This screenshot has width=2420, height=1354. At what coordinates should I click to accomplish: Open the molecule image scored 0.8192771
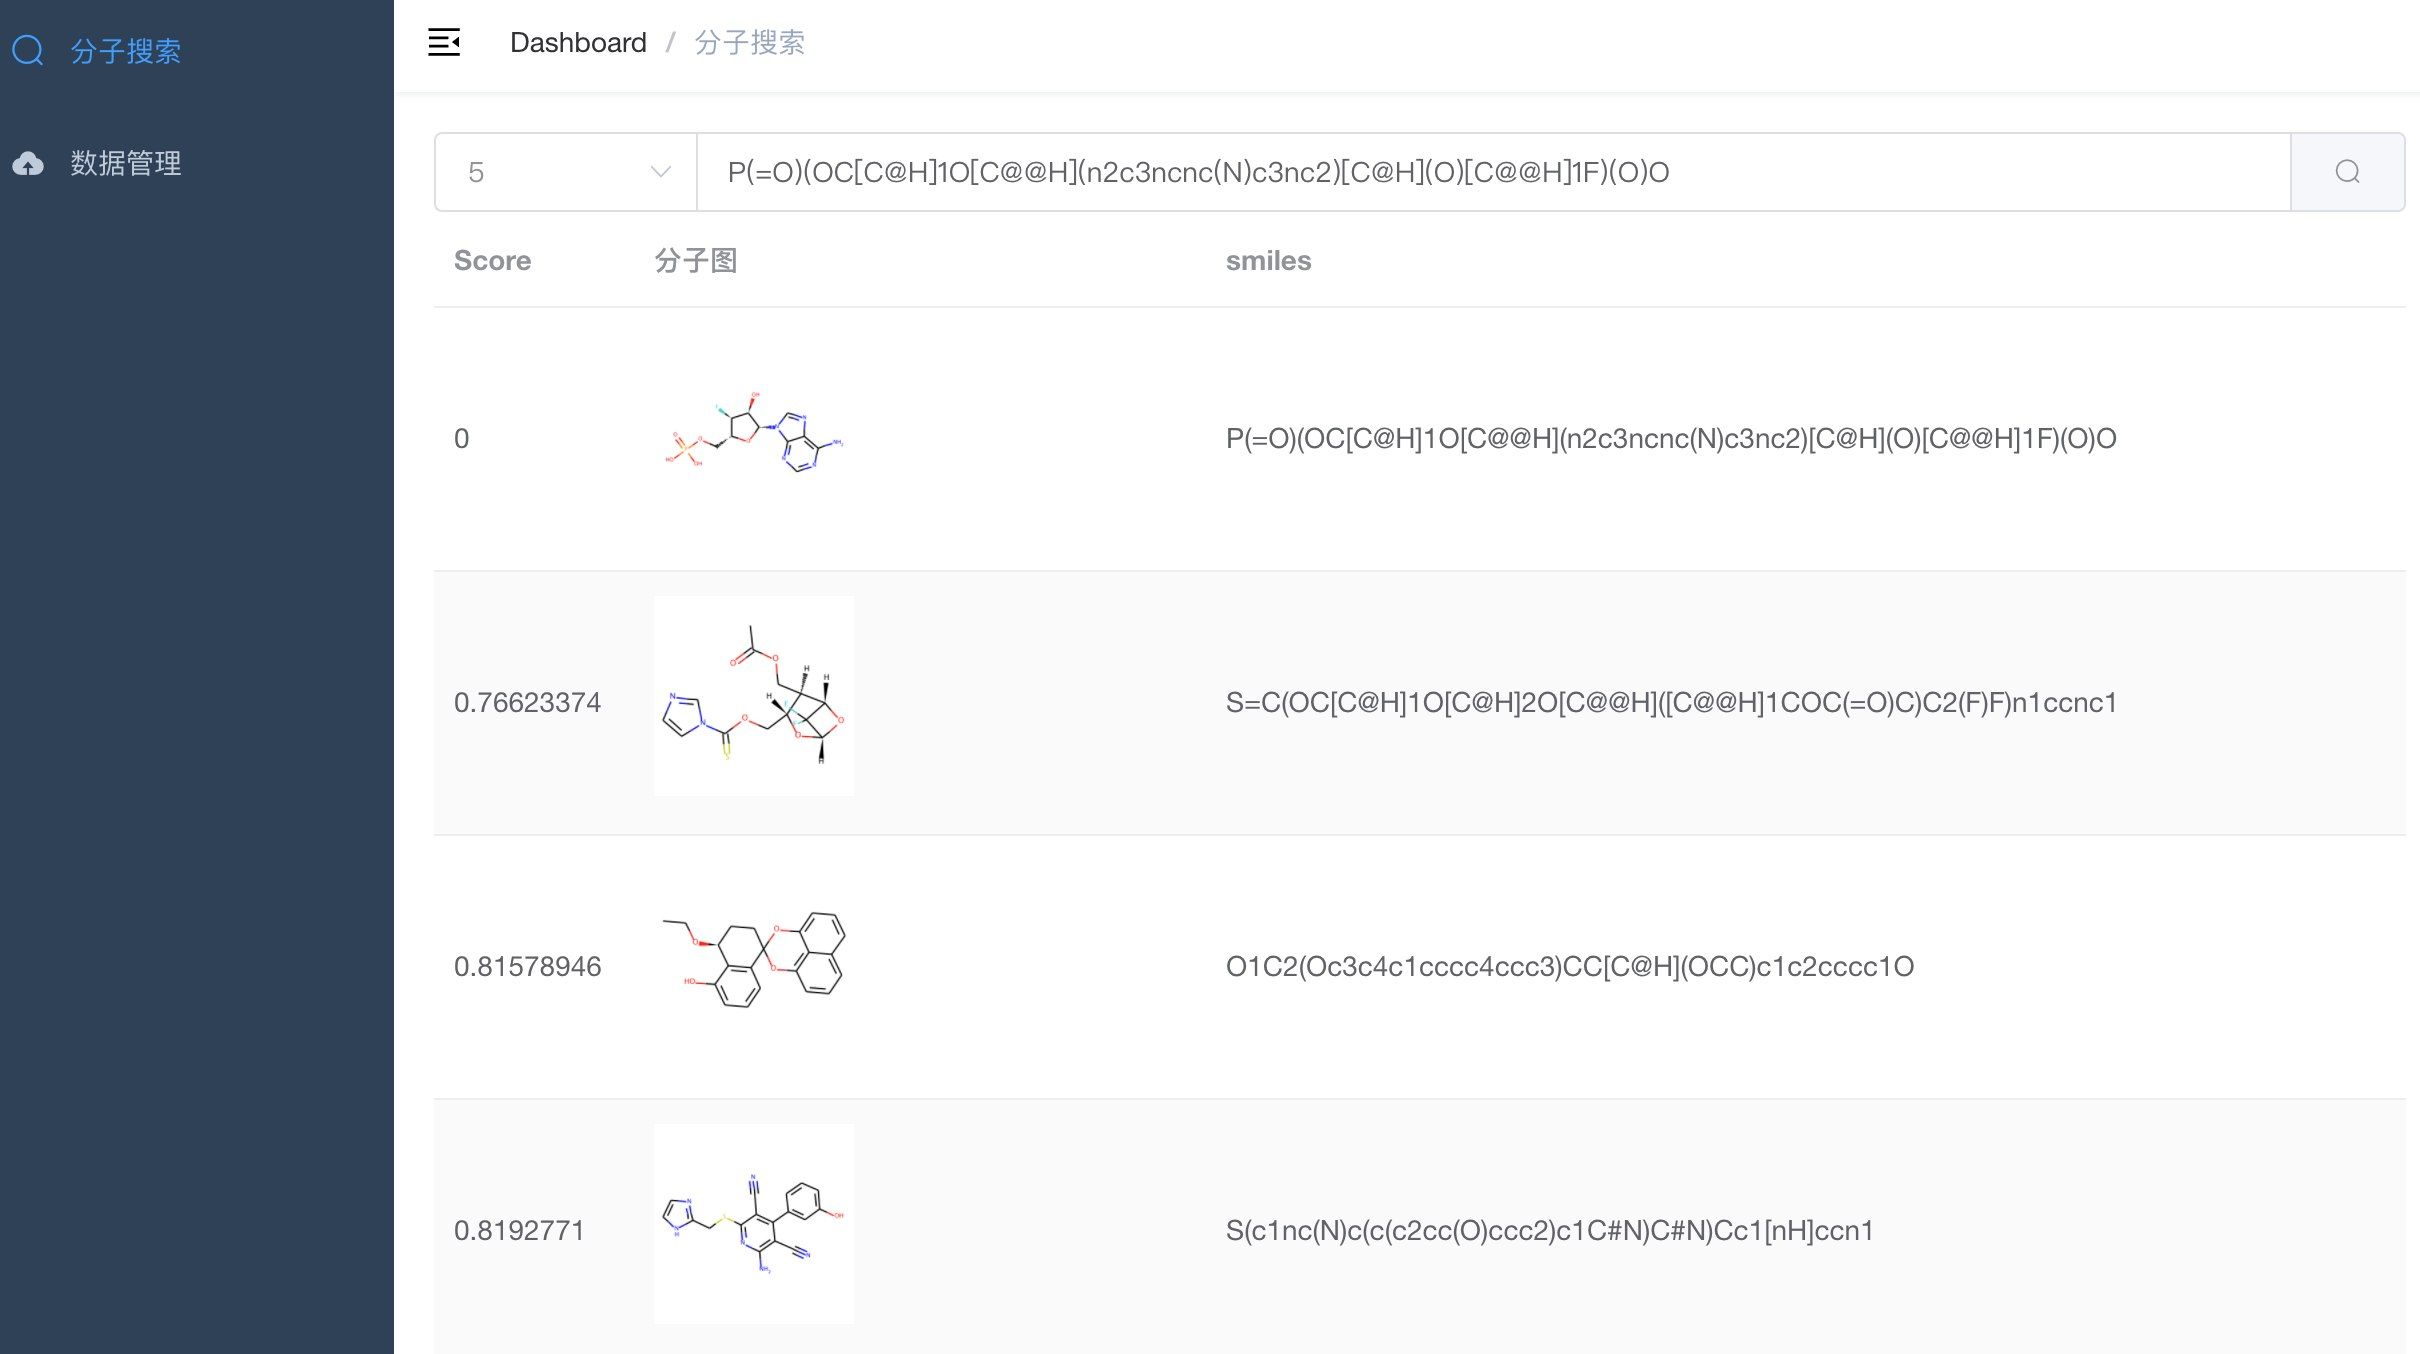(x=754, y=1224)
